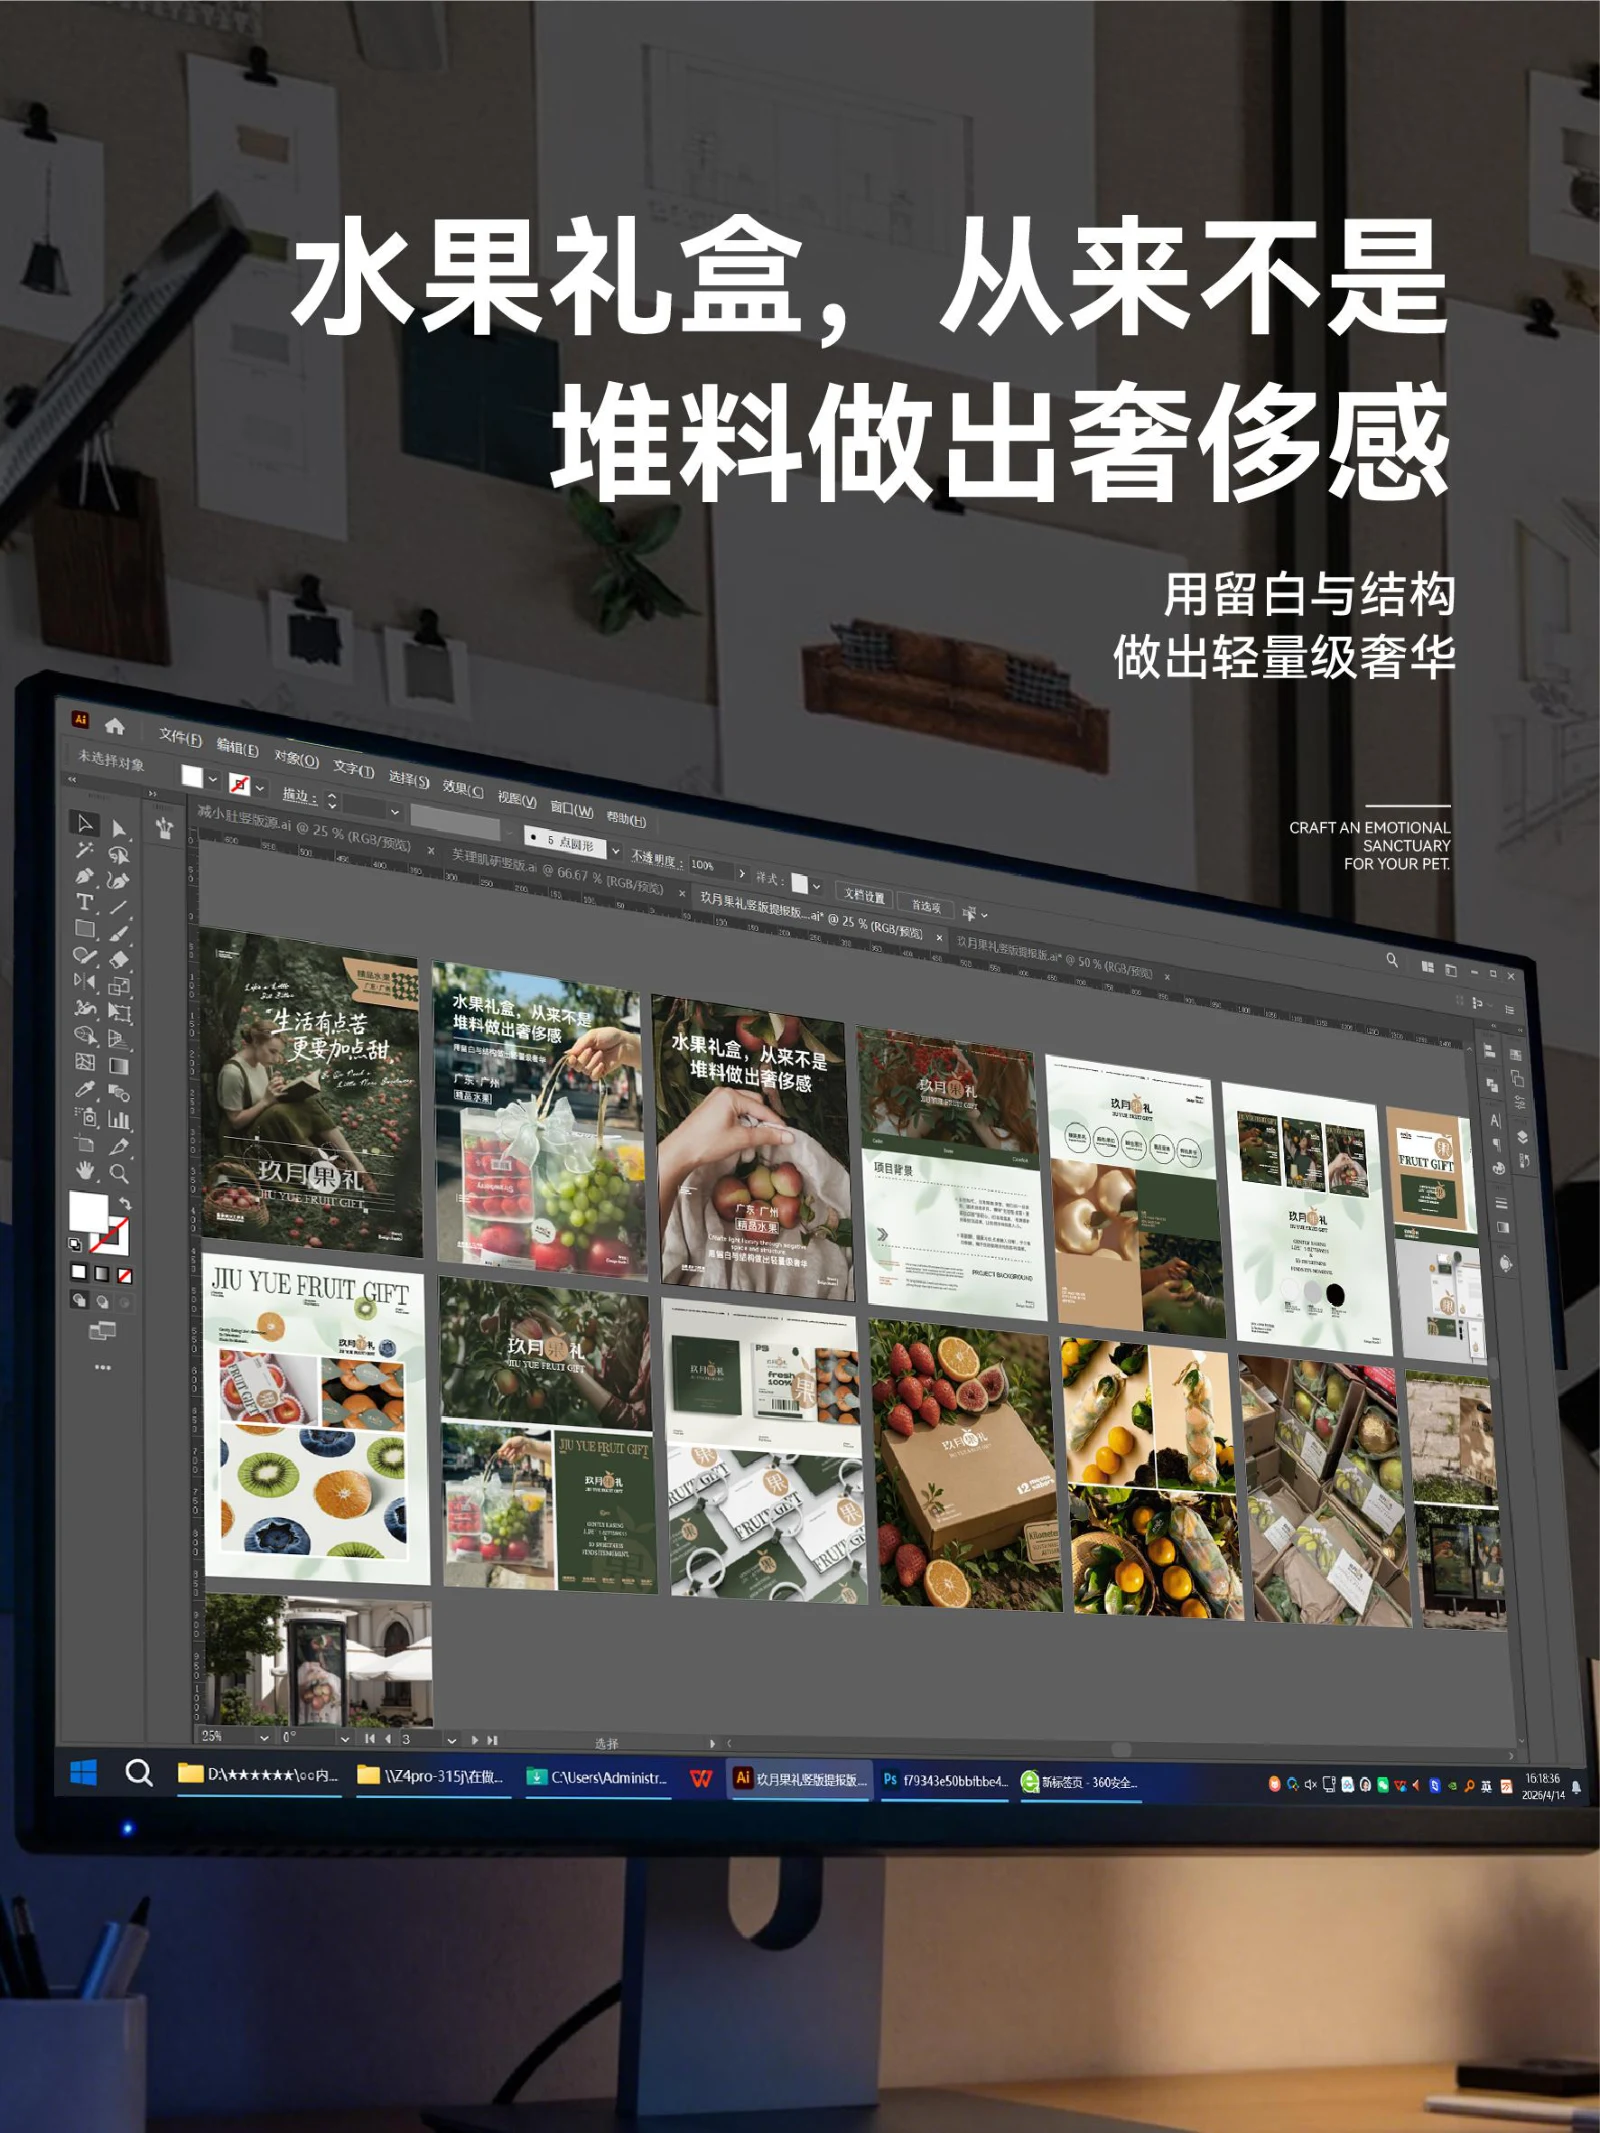The height and width of the screenshot is (2133, 1600).
Task: Select the Selection tool (black arrow)
Action: coord(84,823)
